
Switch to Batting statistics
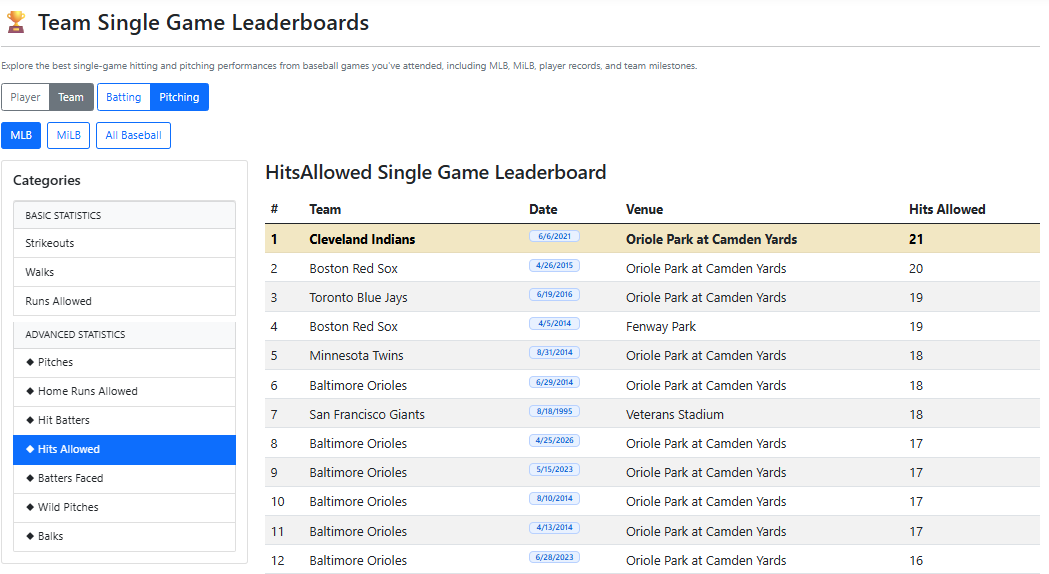pos(124,97)
